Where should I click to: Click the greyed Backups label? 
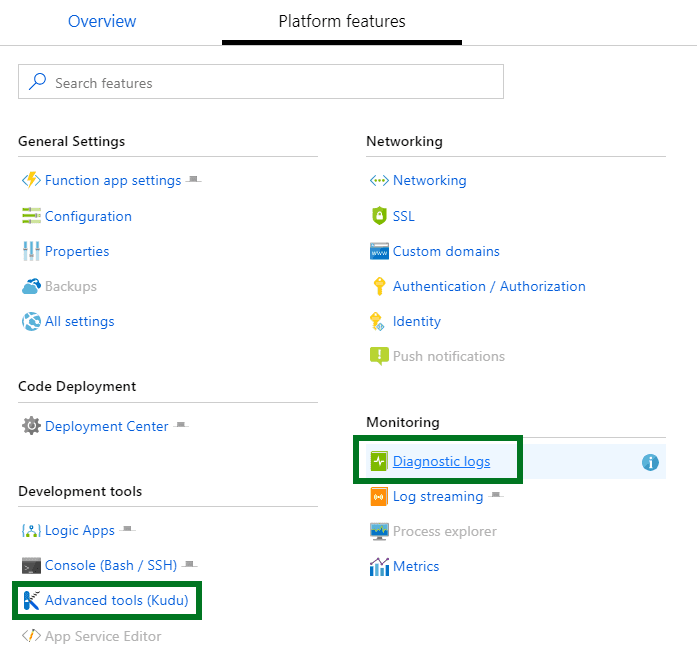pyautogui.click(x=71, y=286)
